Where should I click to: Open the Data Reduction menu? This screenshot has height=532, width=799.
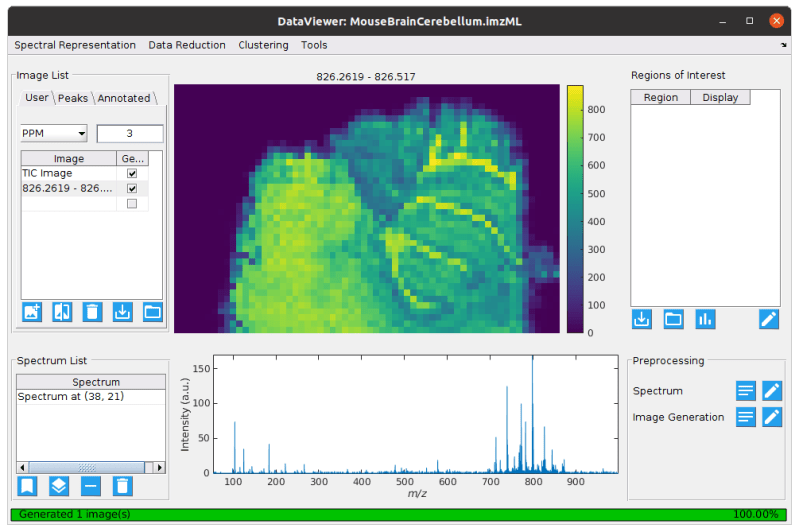(187, 45)
